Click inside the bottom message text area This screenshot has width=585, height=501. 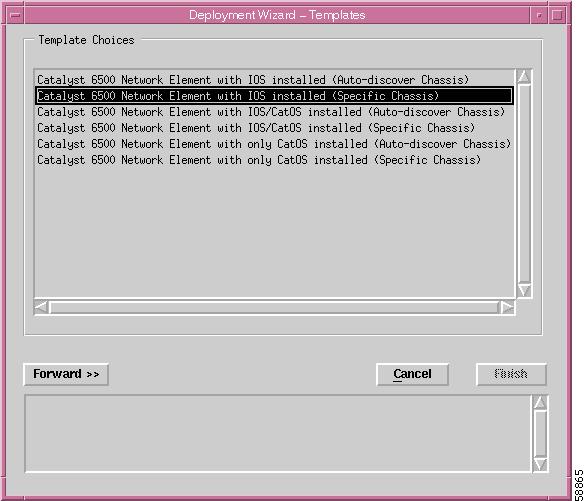pos(278,434)
